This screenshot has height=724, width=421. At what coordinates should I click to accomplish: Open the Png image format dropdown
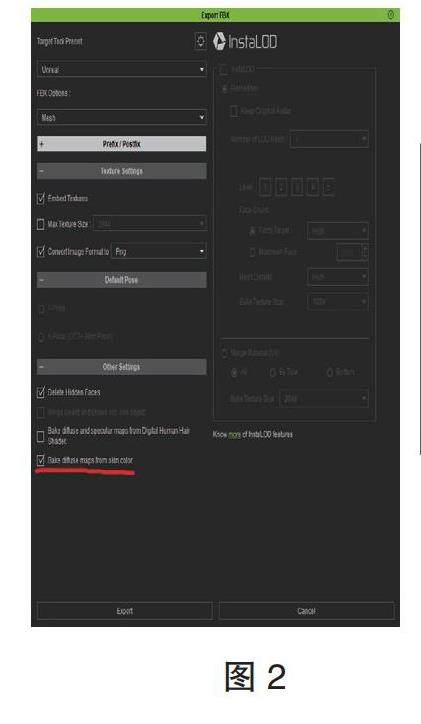pos(159,251)
